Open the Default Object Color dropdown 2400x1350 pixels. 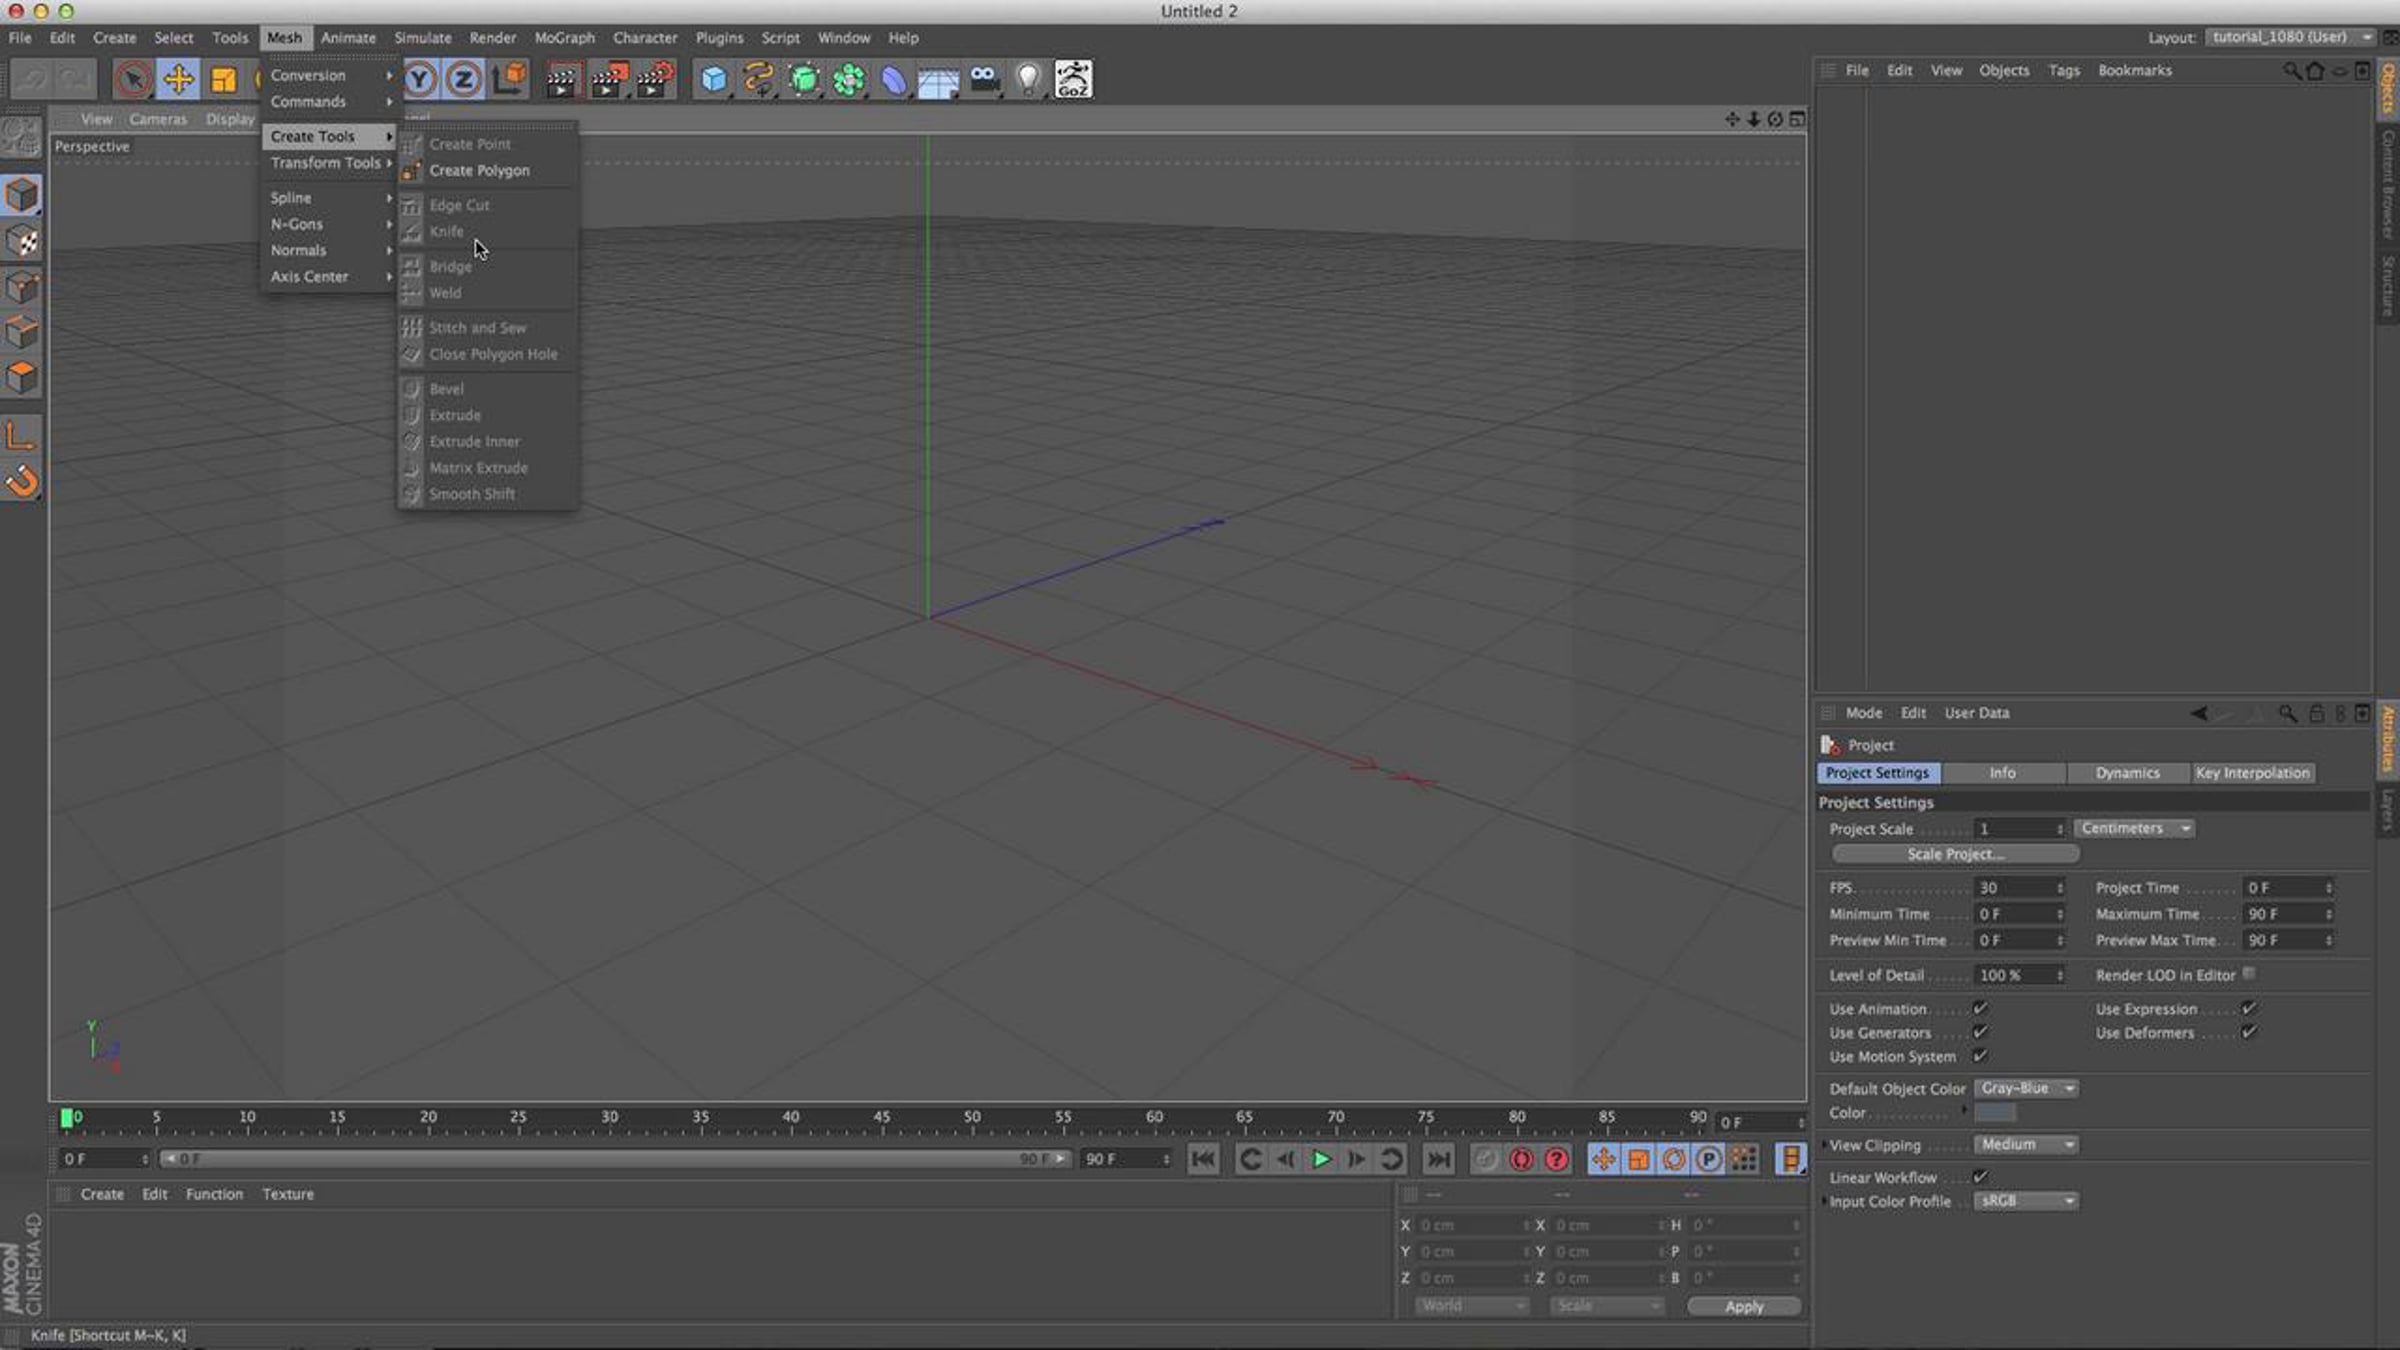2026,1088
